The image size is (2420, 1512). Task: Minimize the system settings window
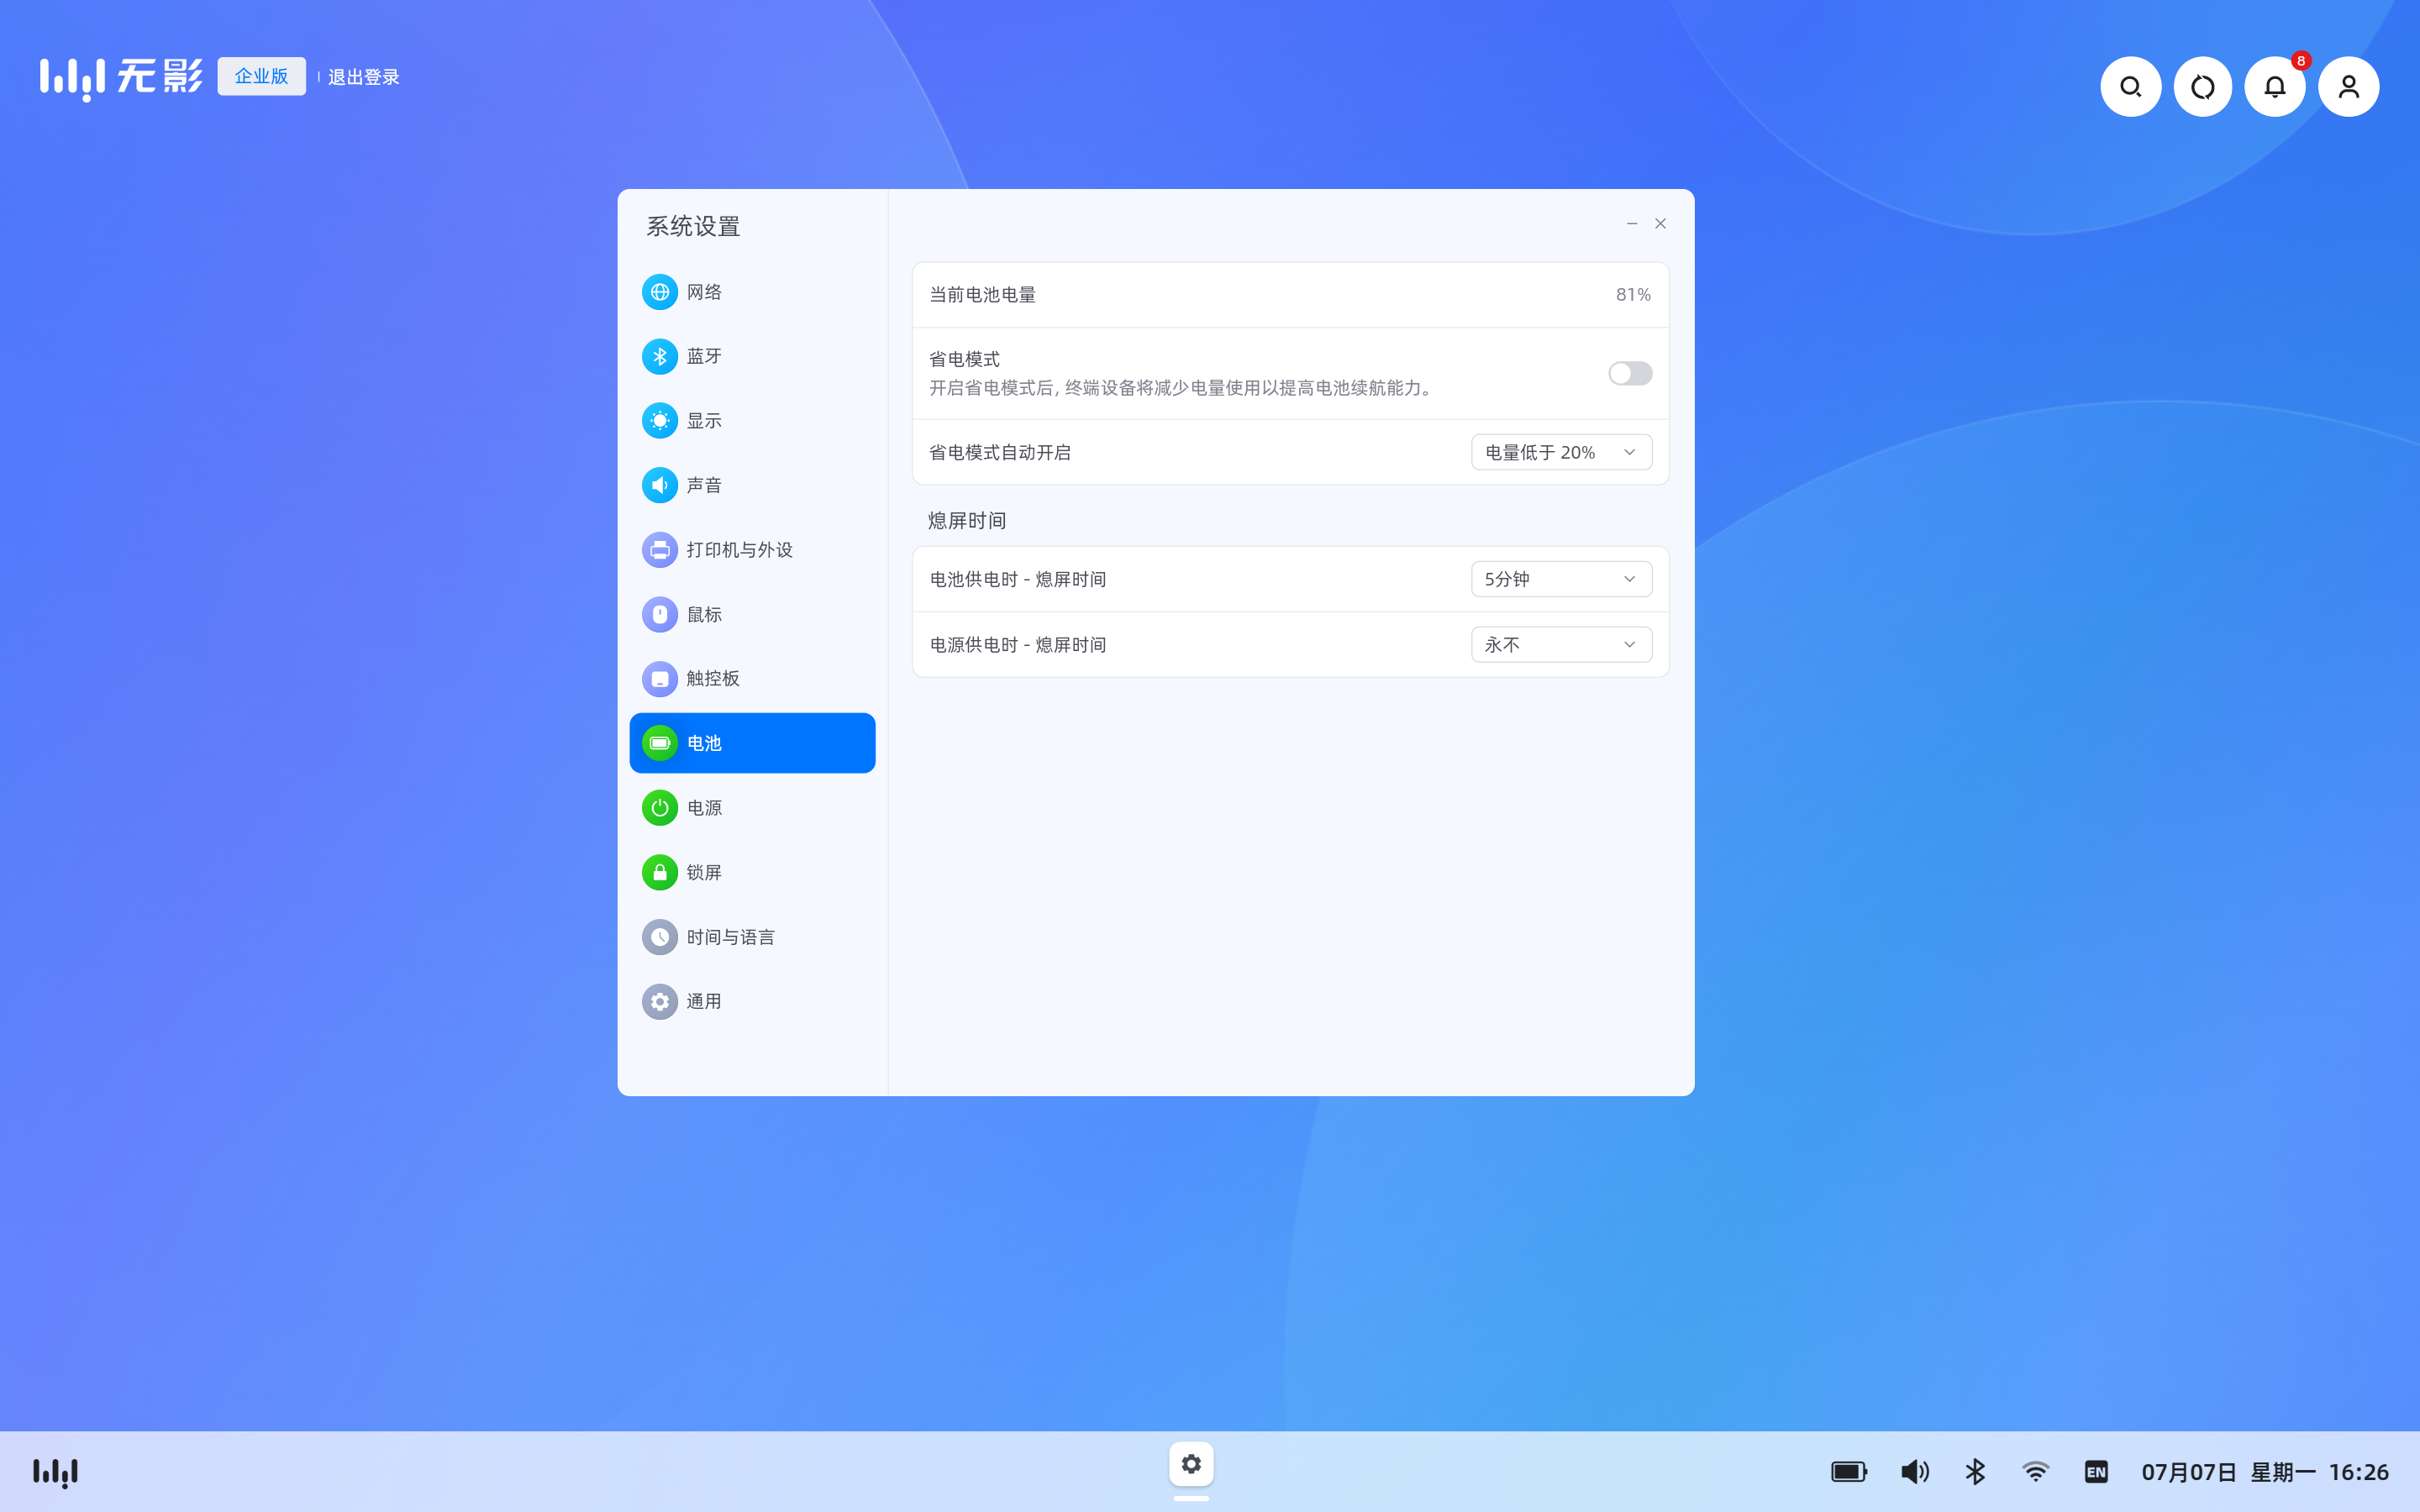coord(1631,224)
